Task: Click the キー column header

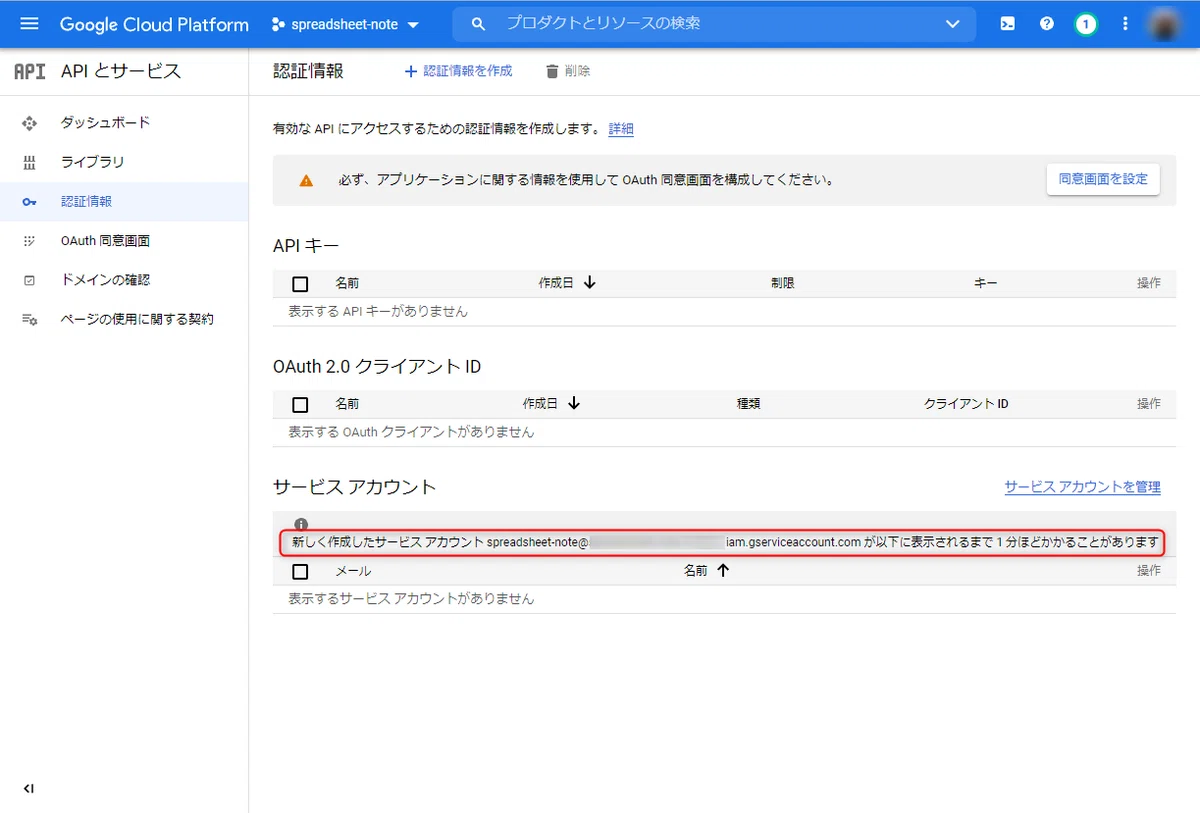Action: coord(985,284)
